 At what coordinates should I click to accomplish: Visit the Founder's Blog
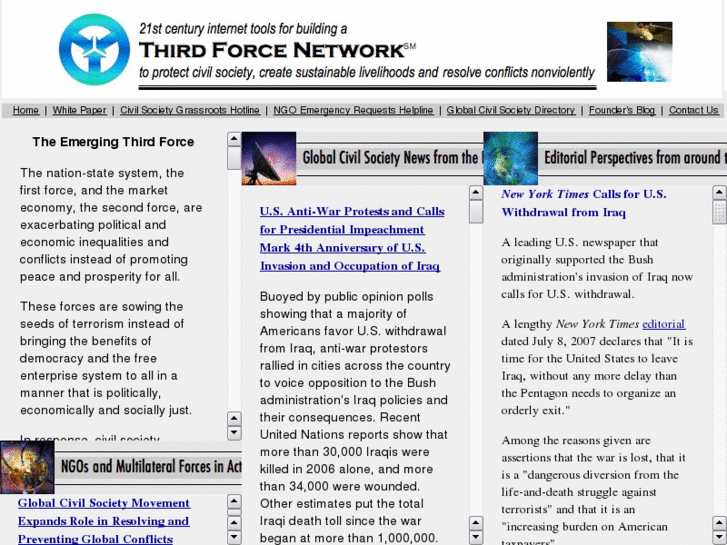(622, 110)
